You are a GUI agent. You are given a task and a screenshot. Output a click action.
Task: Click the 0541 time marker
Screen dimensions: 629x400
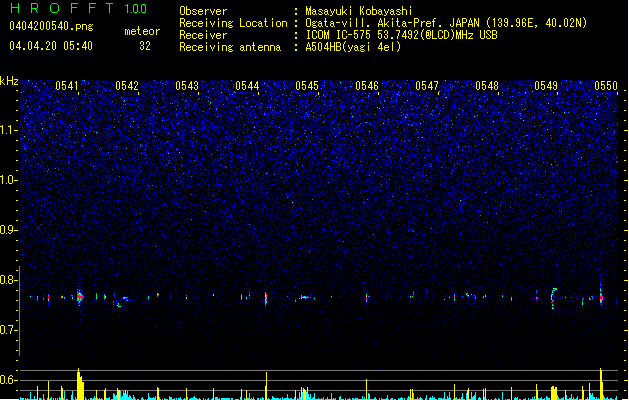67,86
